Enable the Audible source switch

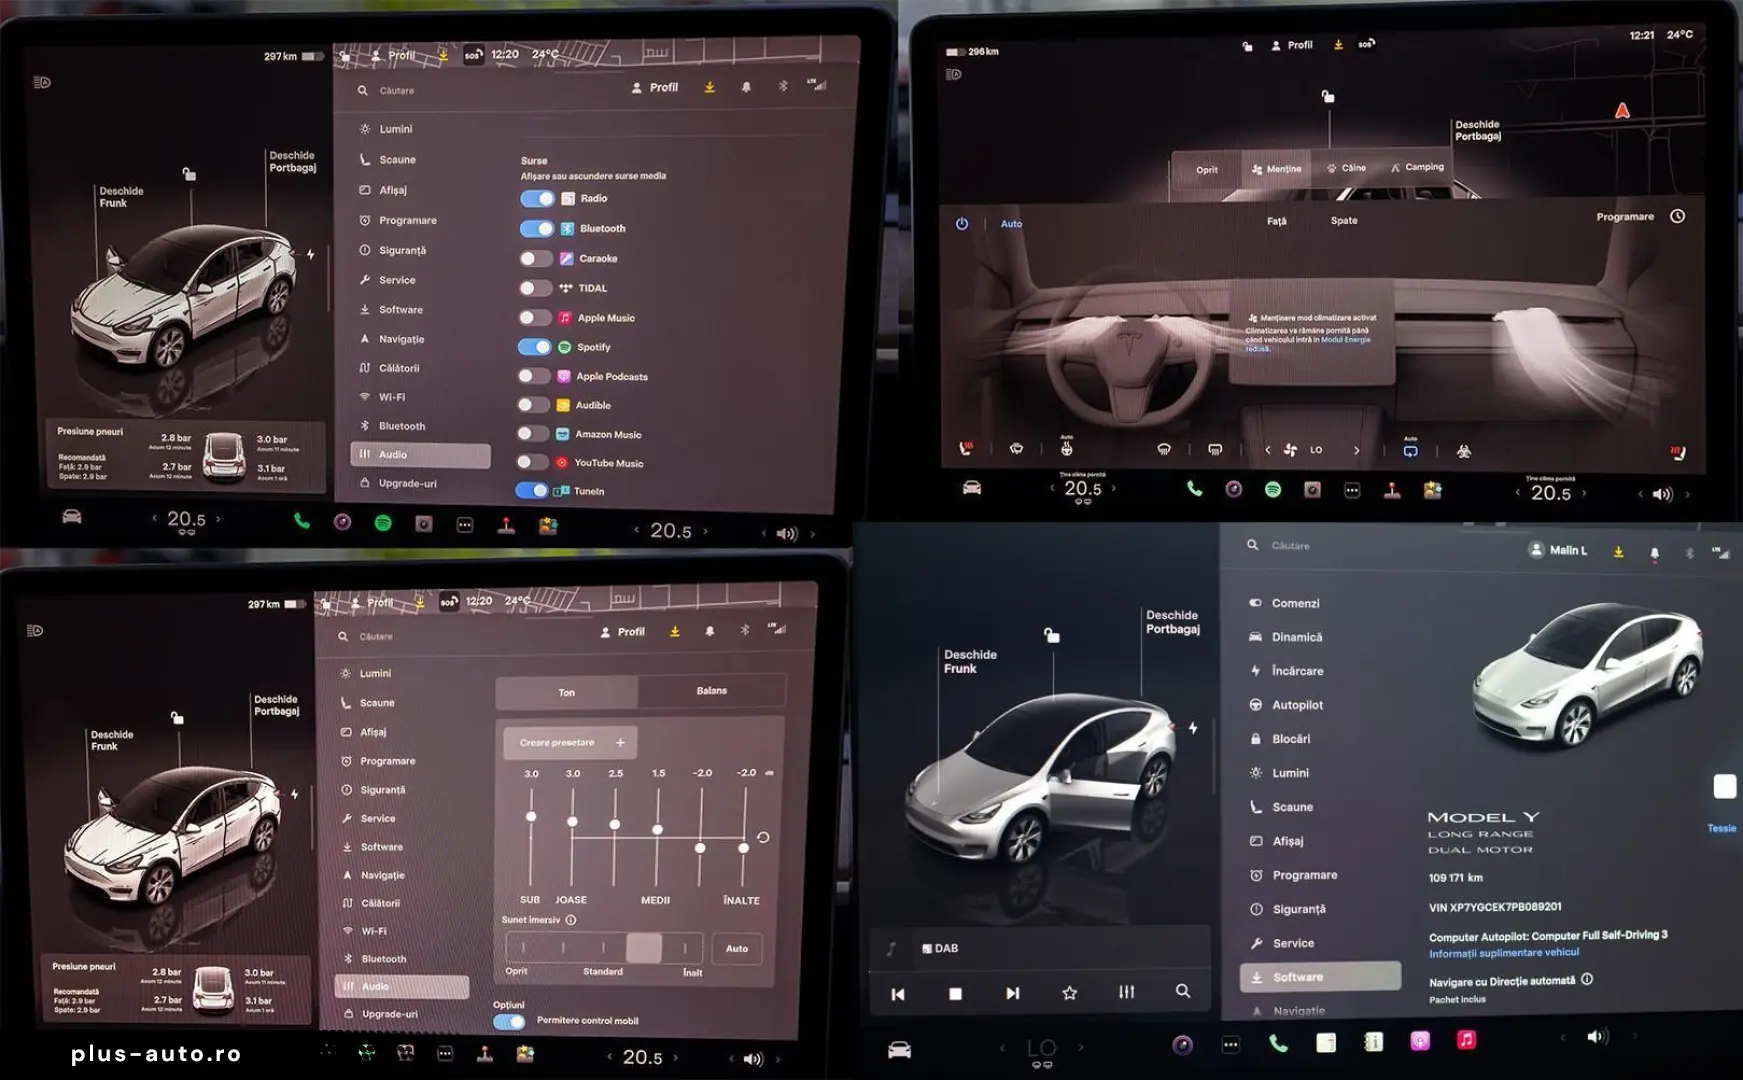[534, 405]
